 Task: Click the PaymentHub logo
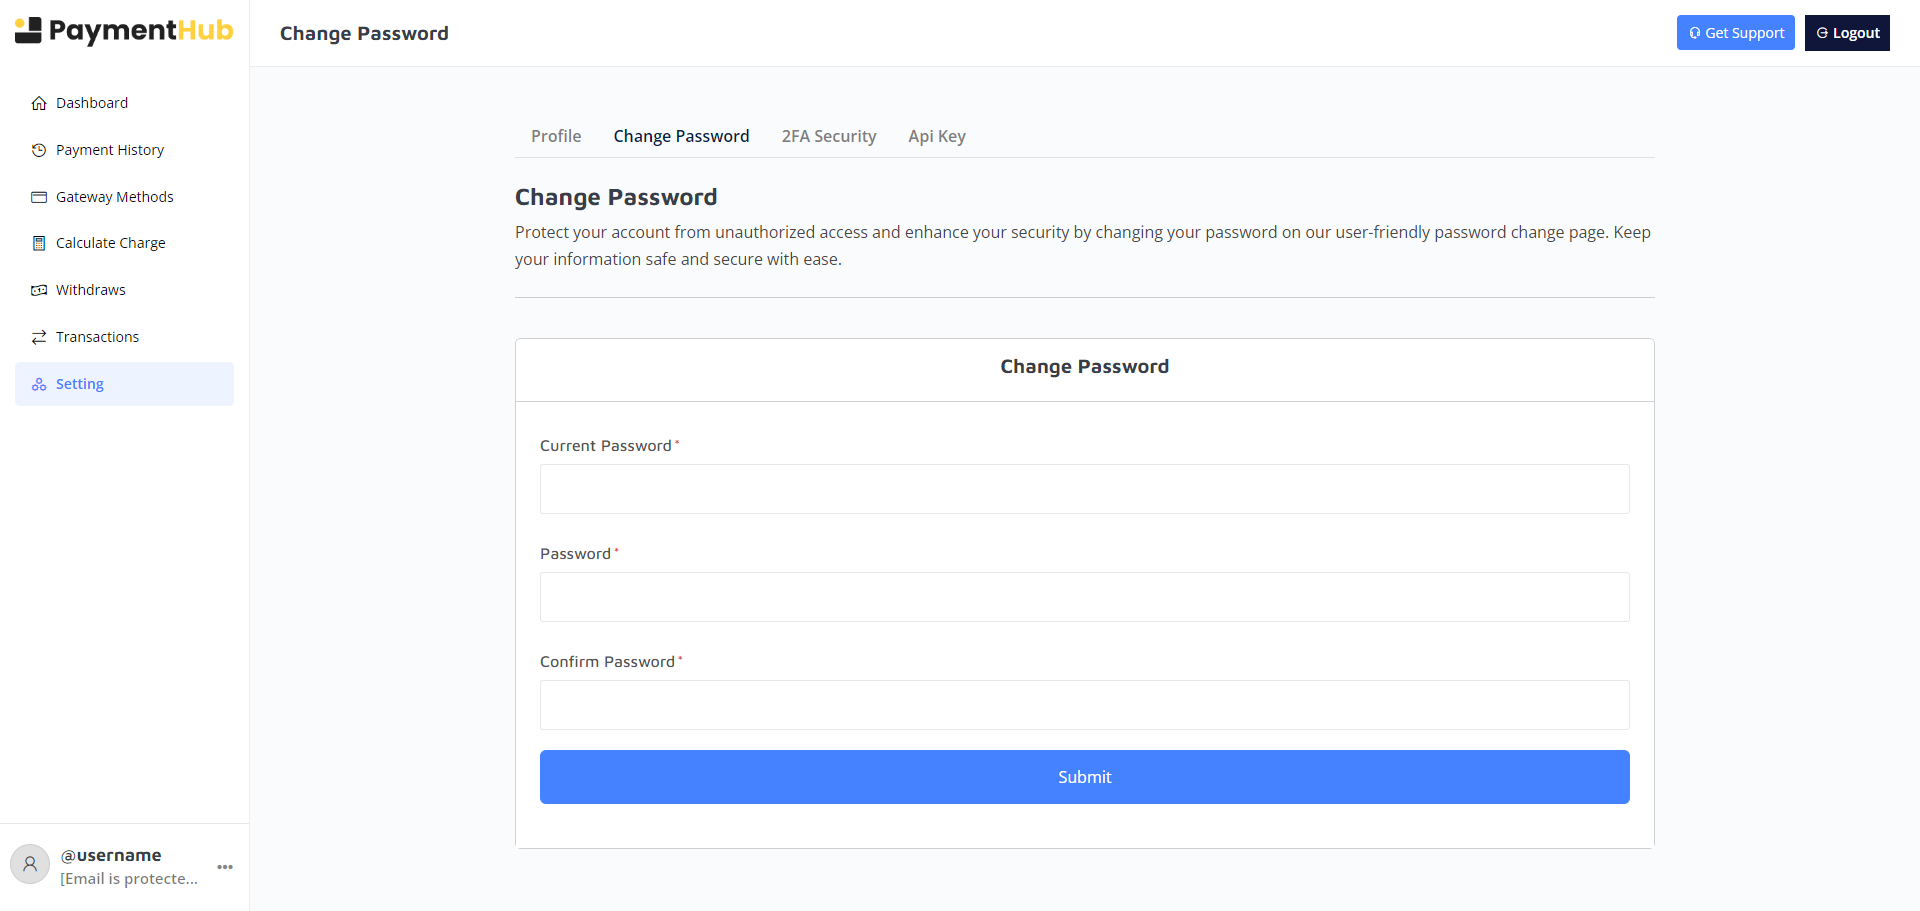[124, 31]
